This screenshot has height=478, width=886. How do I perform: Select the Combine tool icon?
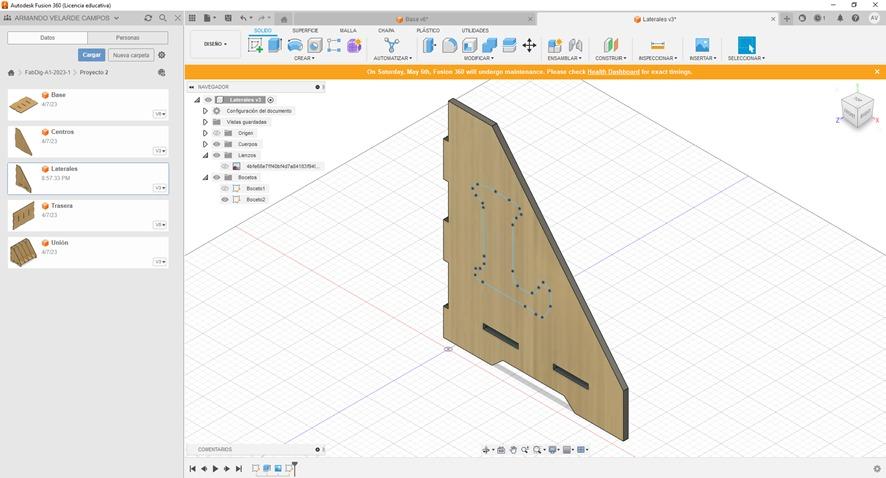coord(489,45)
